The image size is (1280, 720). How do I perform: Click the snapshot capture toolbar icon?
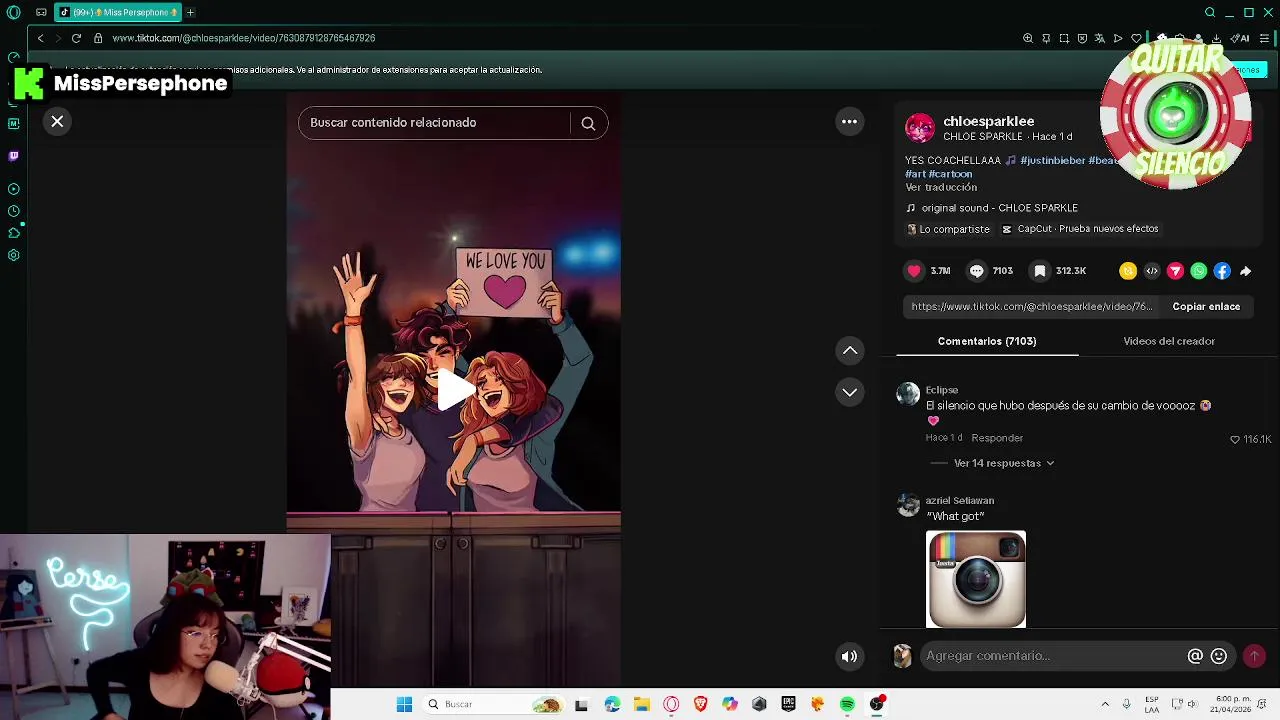coord(1064,38)
